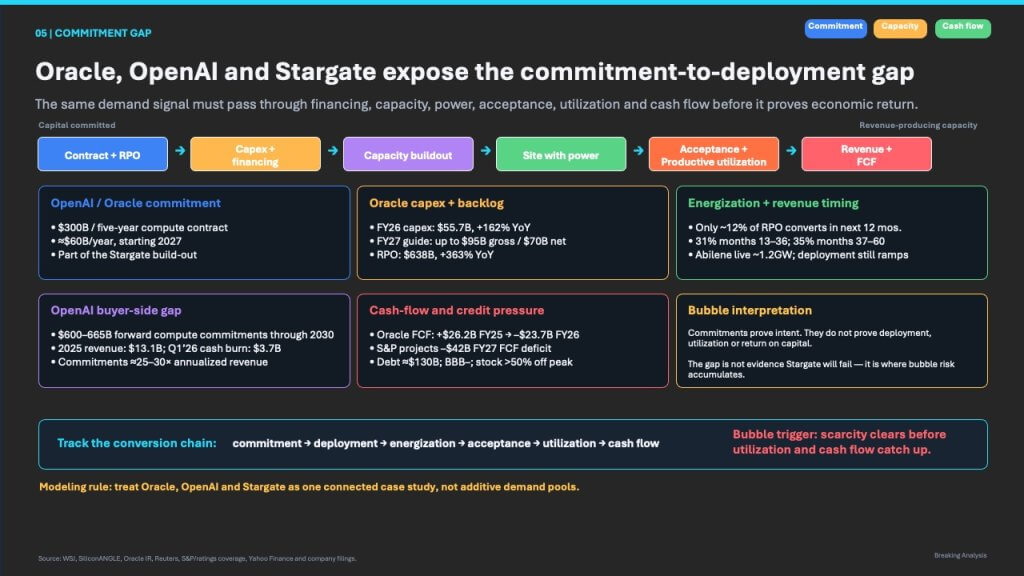
Task: Click the '05 | COMMITMENT GAP' section label
Action: (x=93, y=33)
